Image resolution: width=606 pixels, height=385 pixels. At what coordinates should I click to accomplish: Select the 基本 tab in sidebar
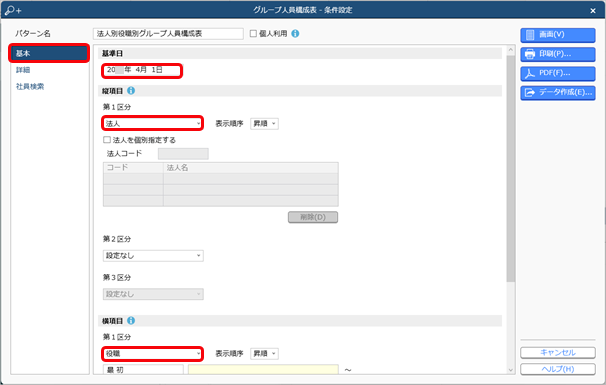(49, 53)
